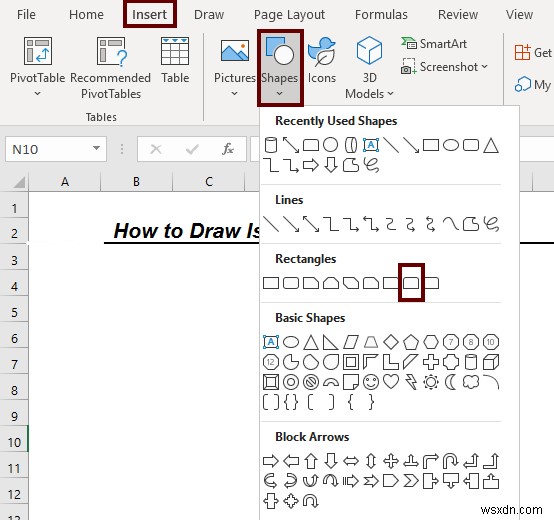
Task: Select the Sun shape
Action: coord(431,382)
